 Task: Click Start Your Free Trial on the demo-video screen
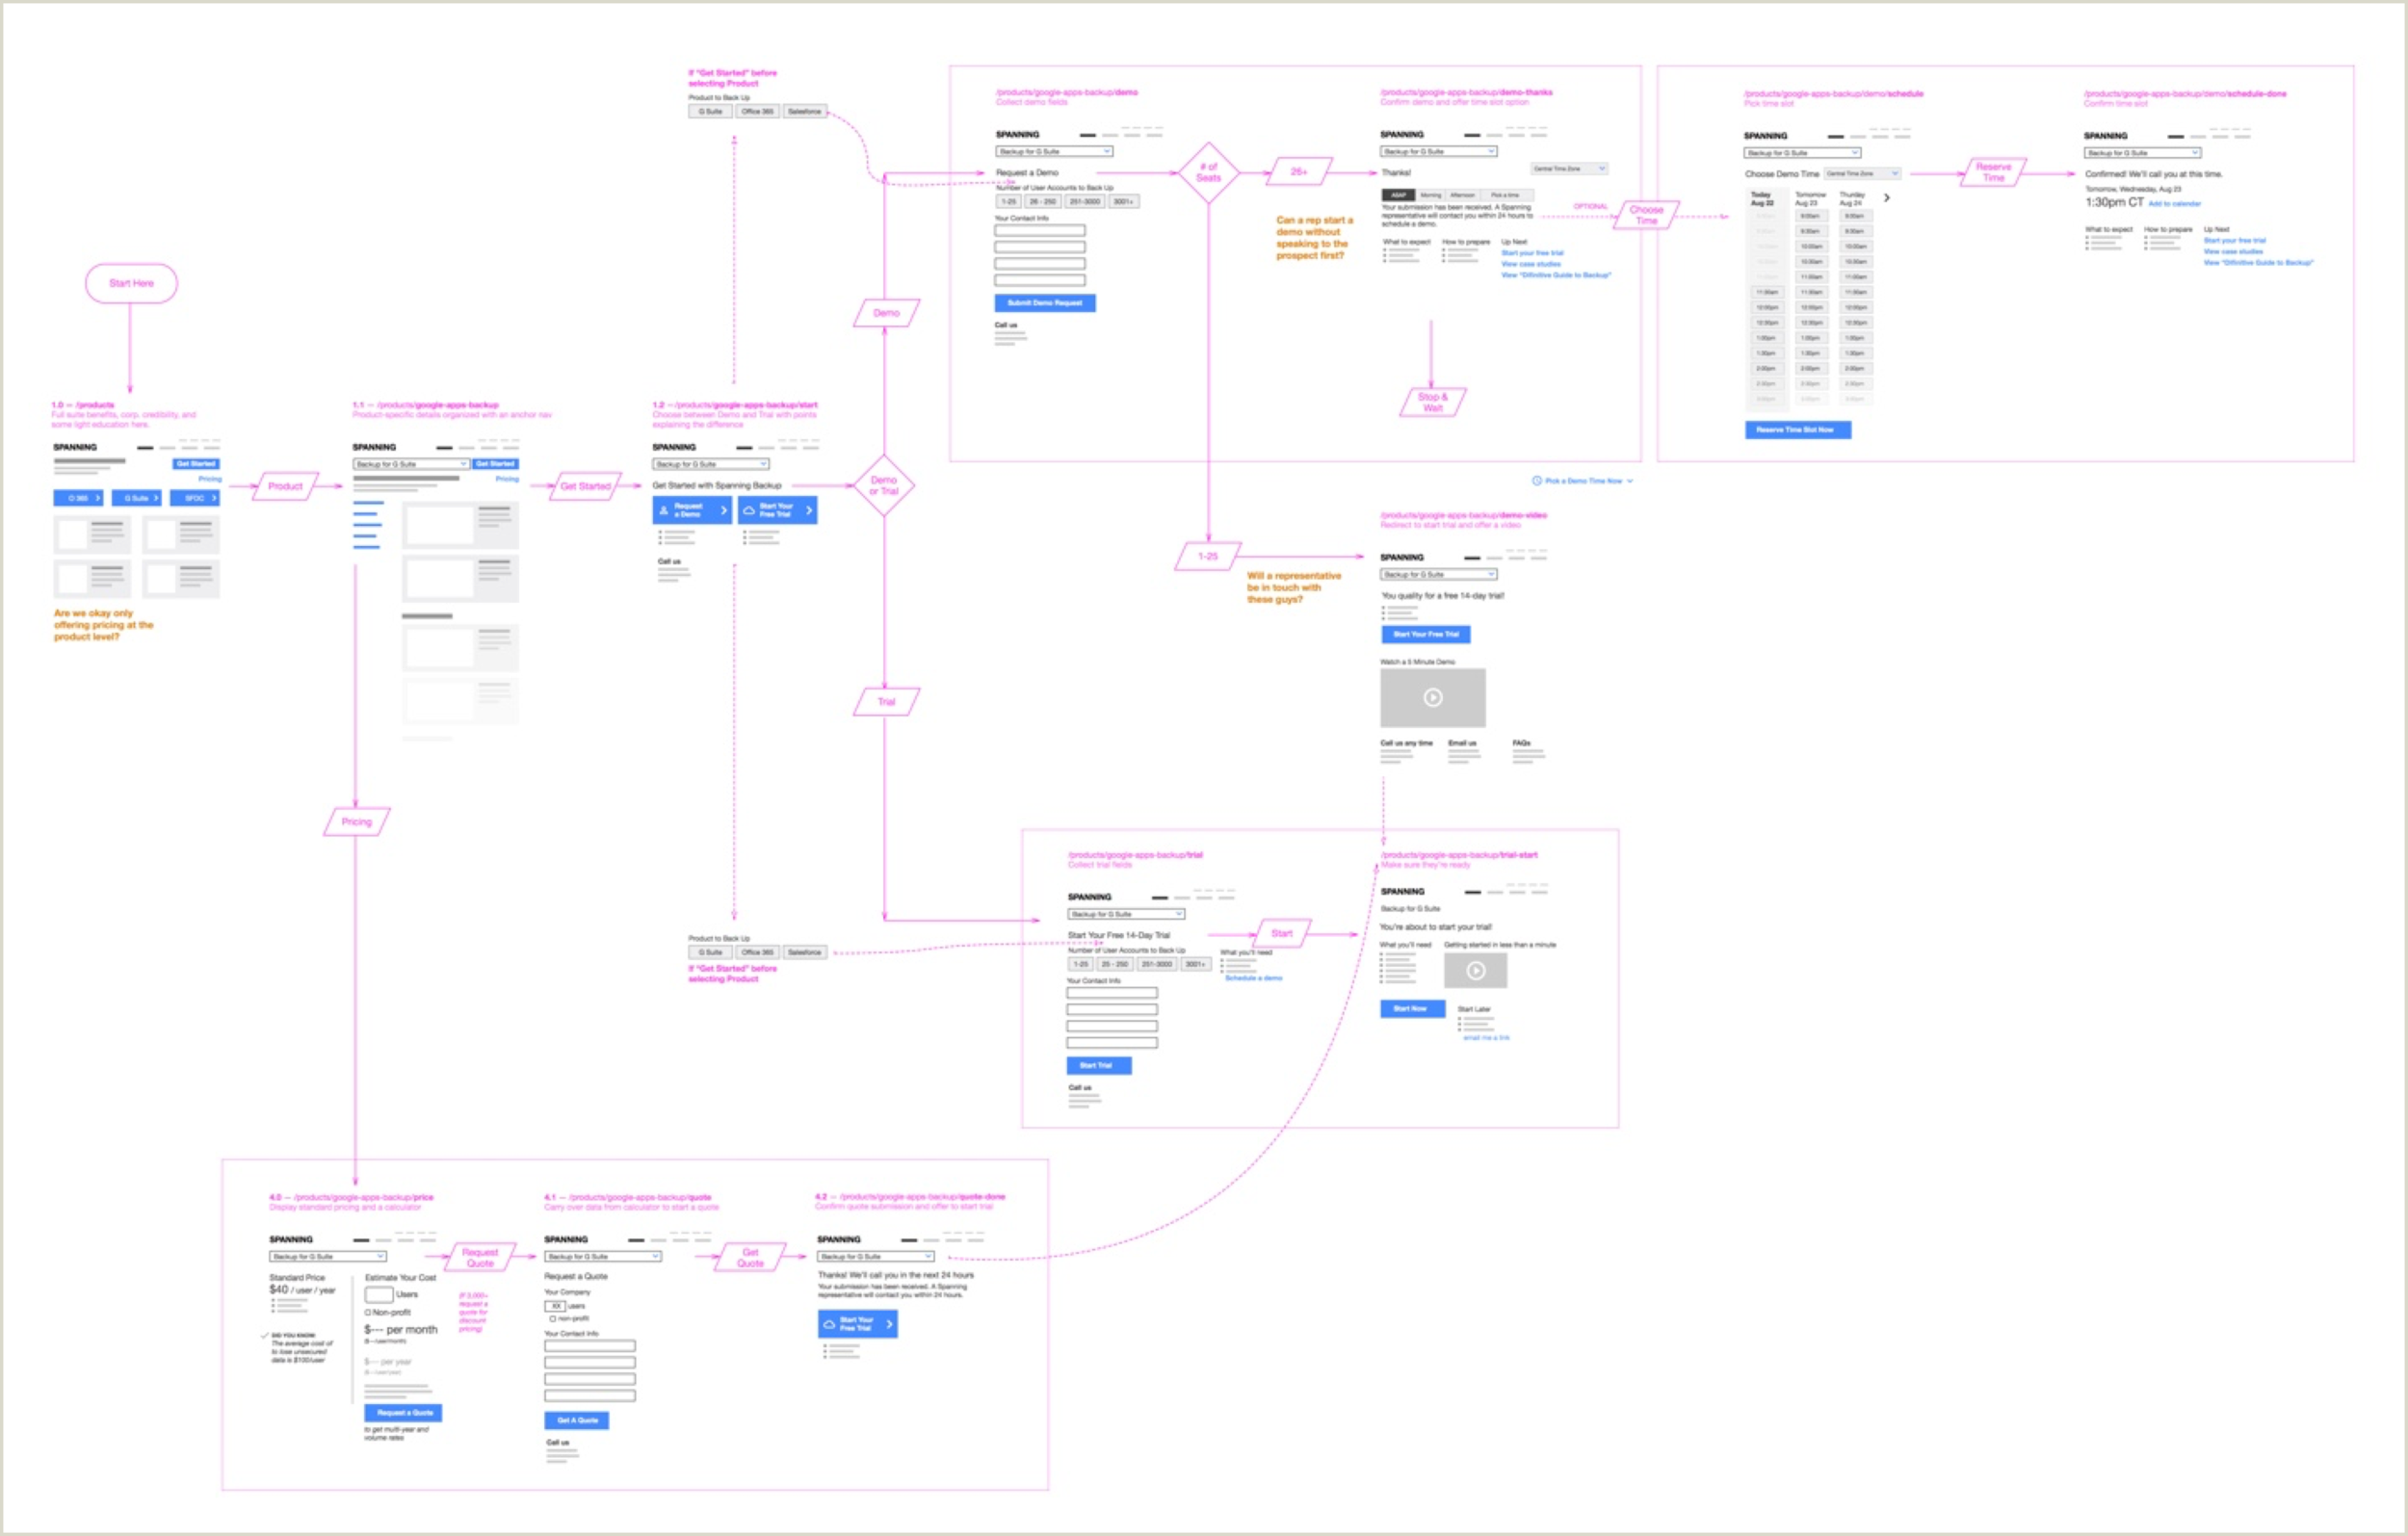[x=1426, y=634]
